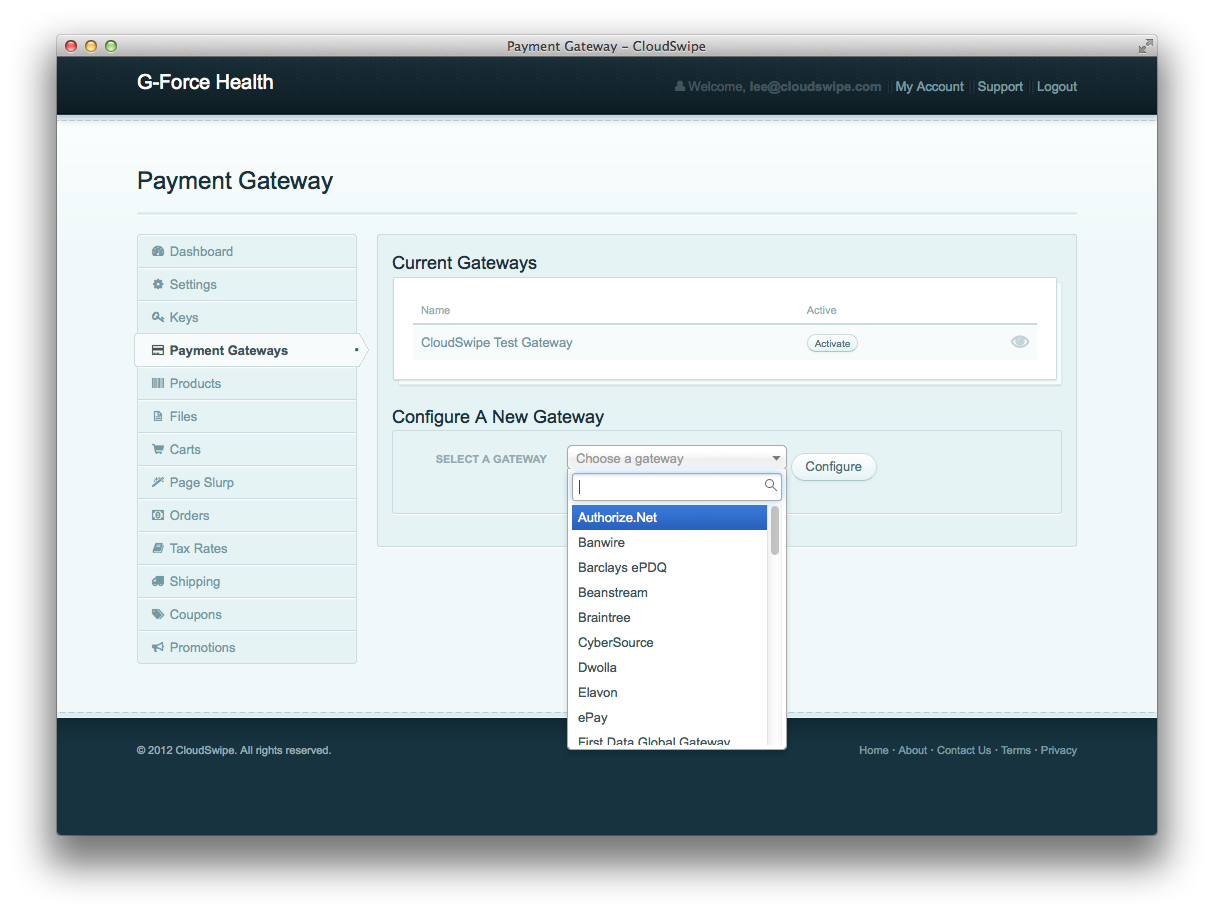Open the Shipping section
The image size is (1214, 914).
247,581
